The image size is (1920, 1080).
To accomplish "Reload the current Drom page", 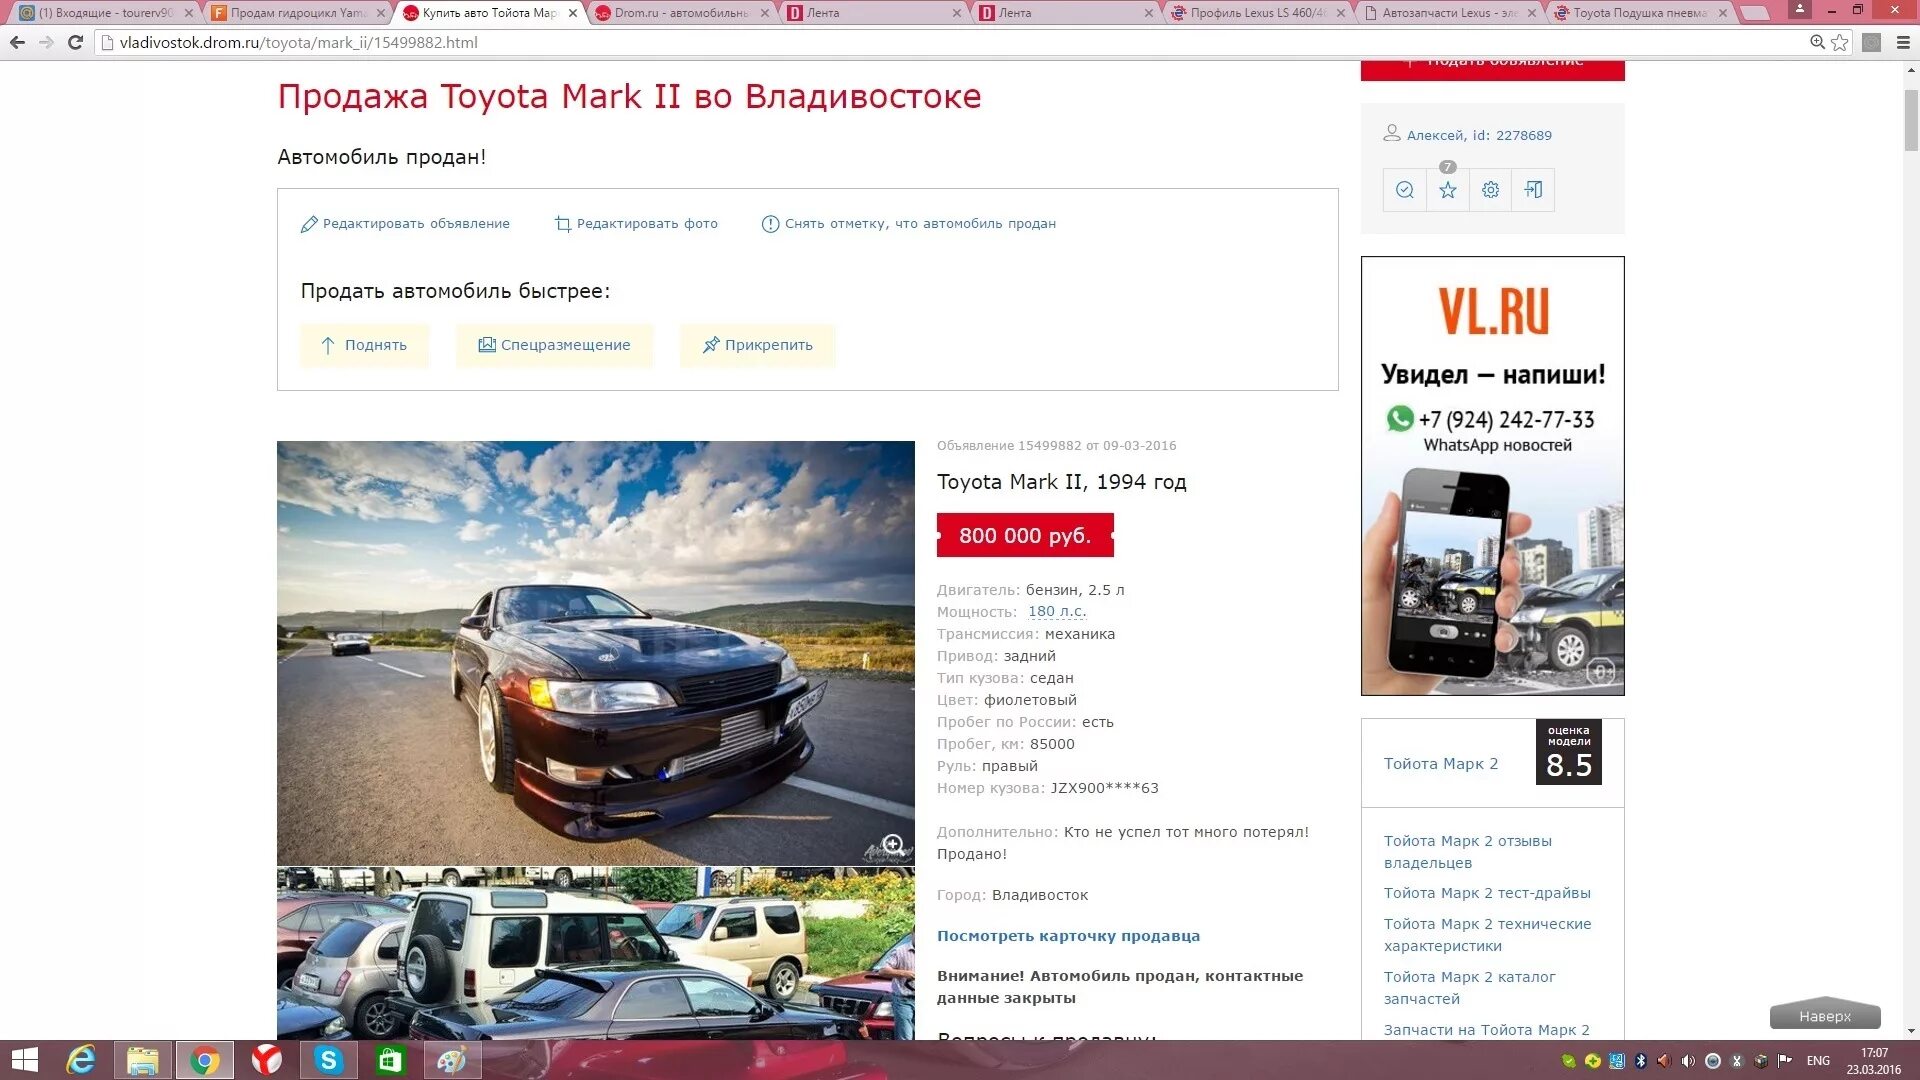I will pos(75,43).
